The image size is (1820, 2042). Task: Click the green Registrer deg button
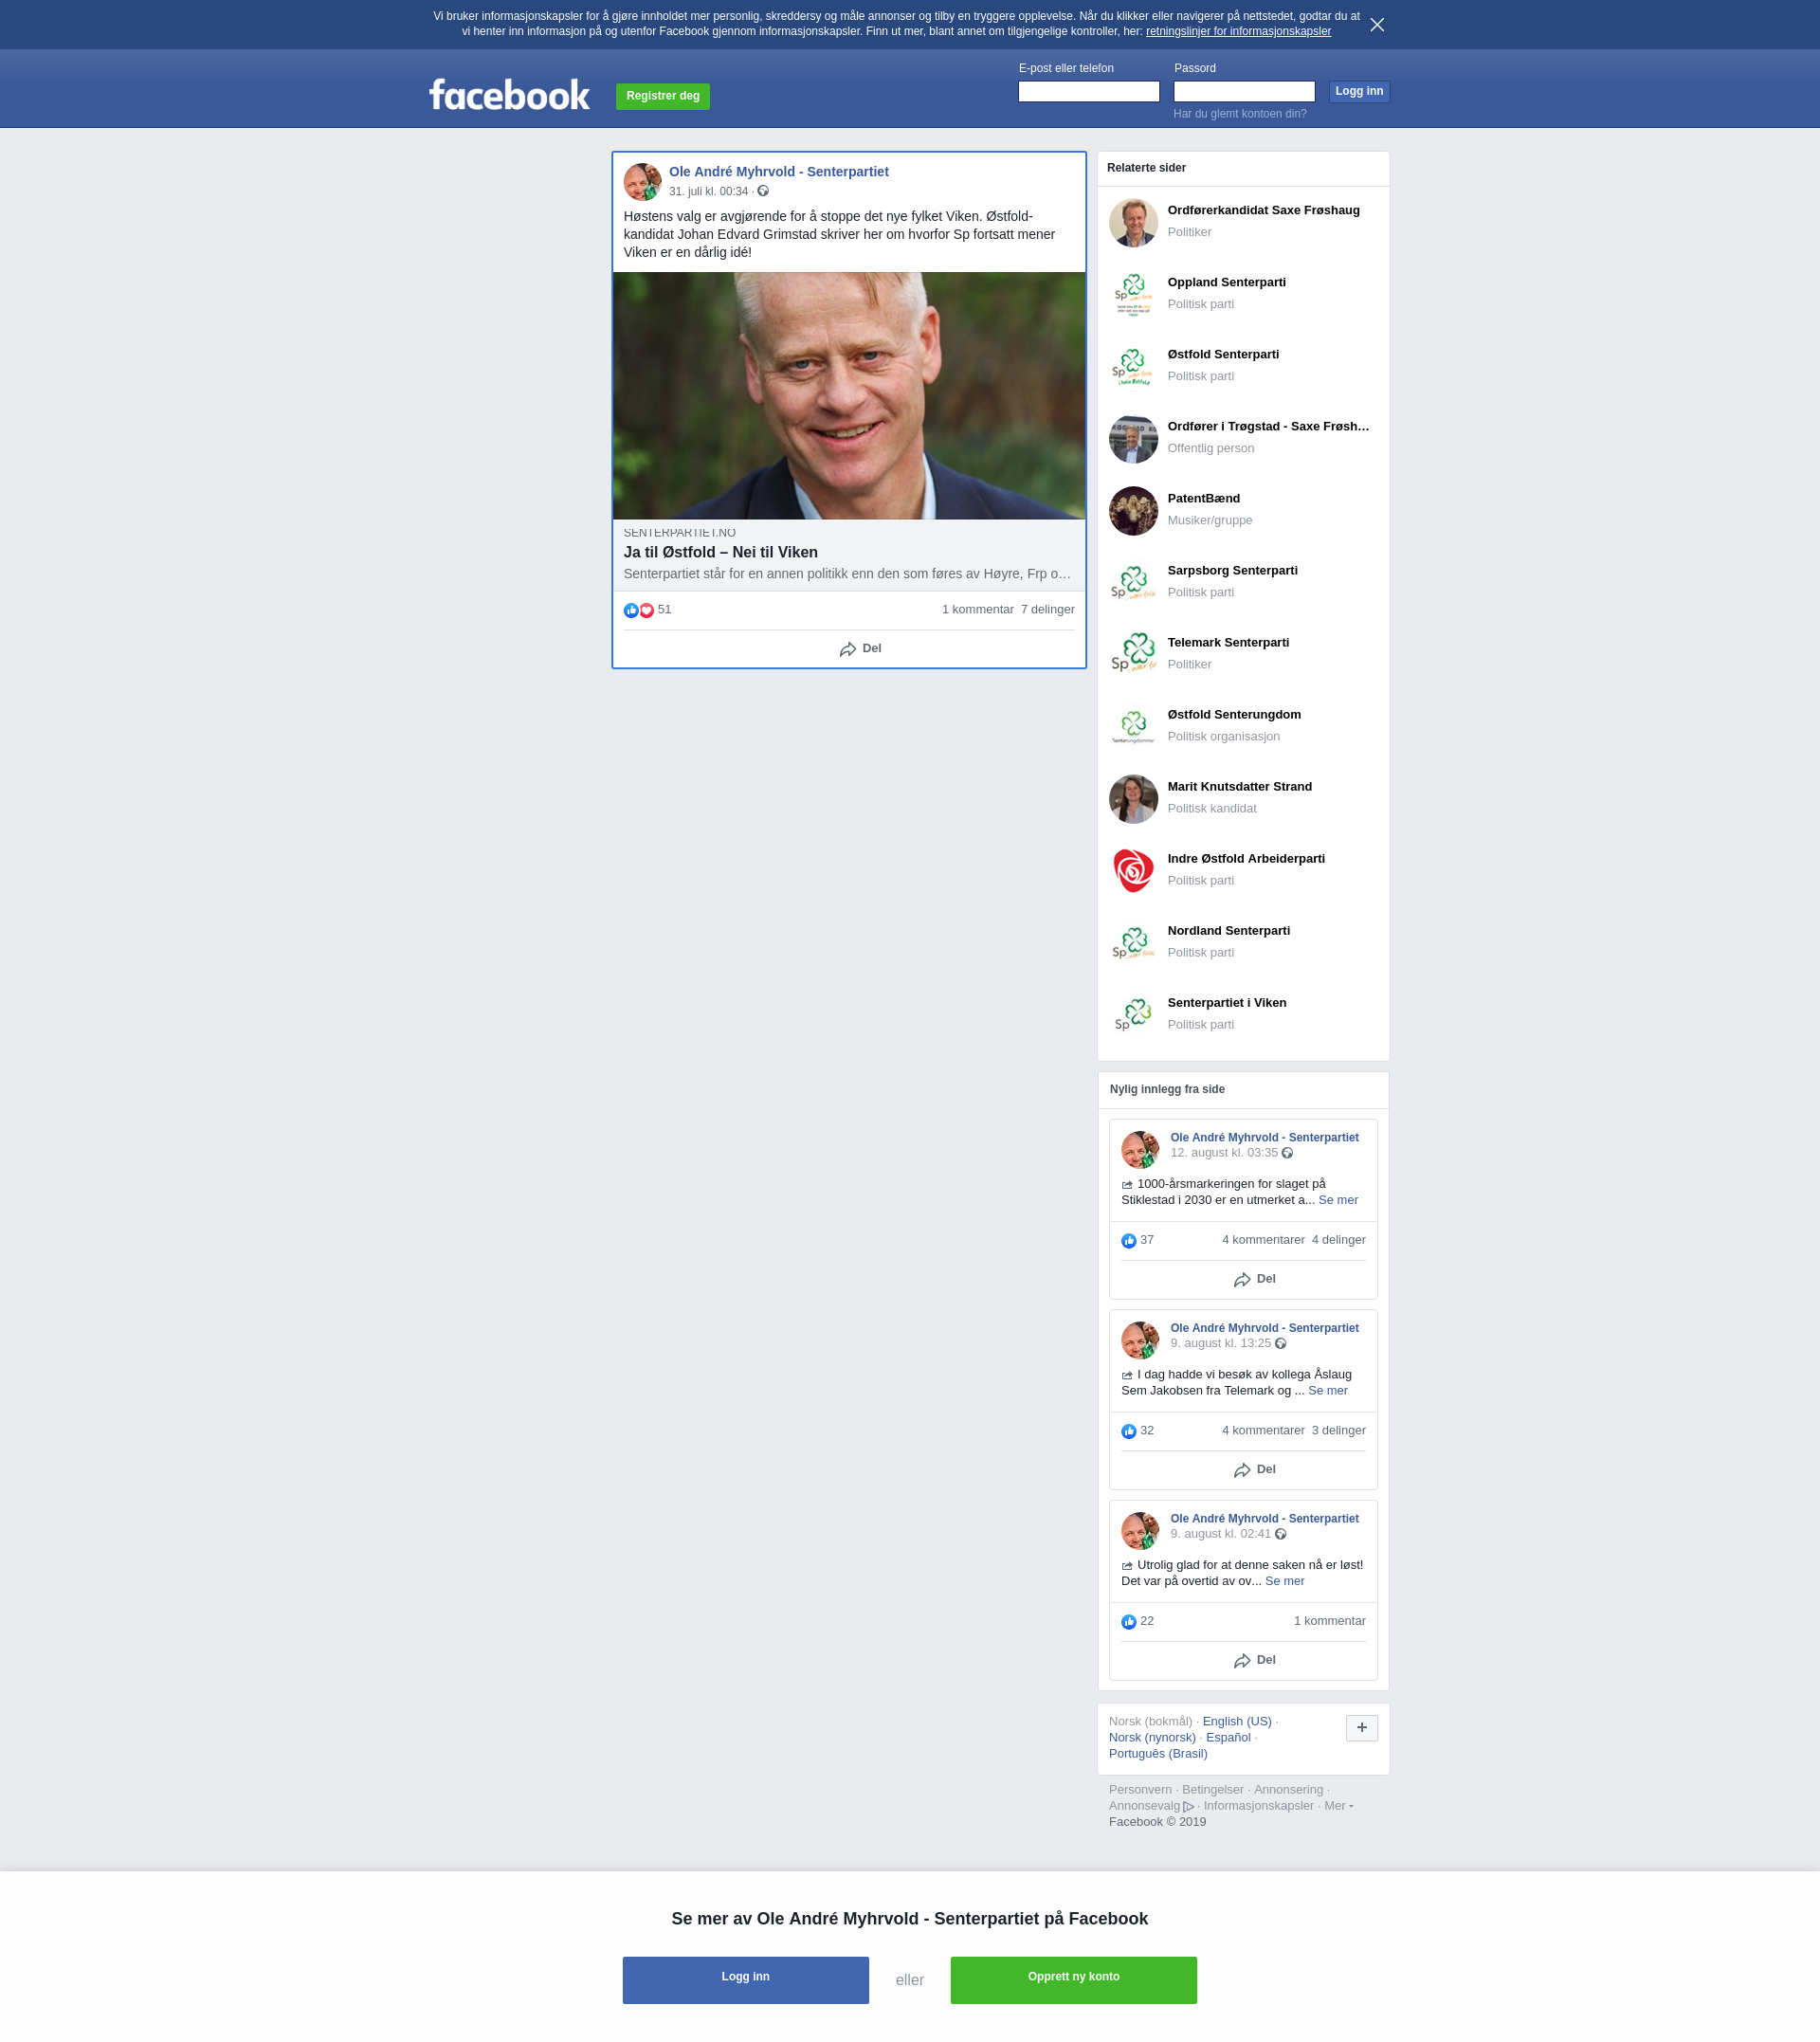pyautogui.click(x=662, y=96)
